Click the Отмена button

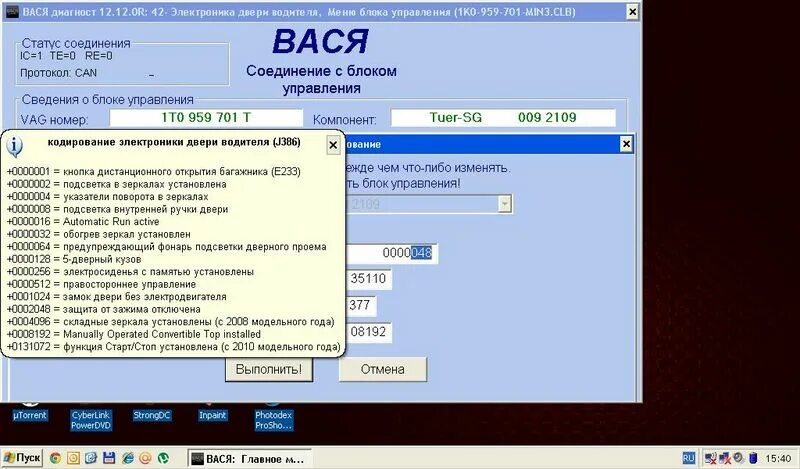point(383,369)
